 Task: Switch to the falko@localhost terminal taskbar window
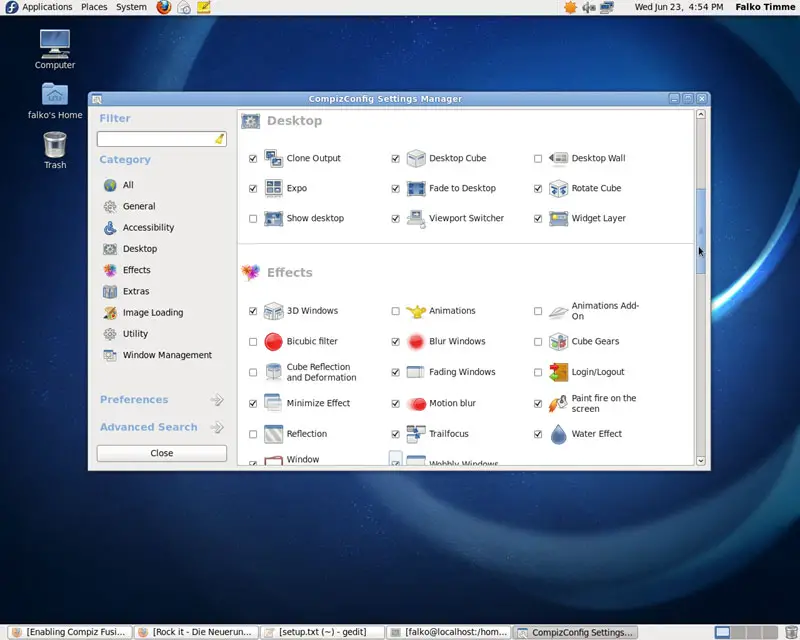(449, 632)
